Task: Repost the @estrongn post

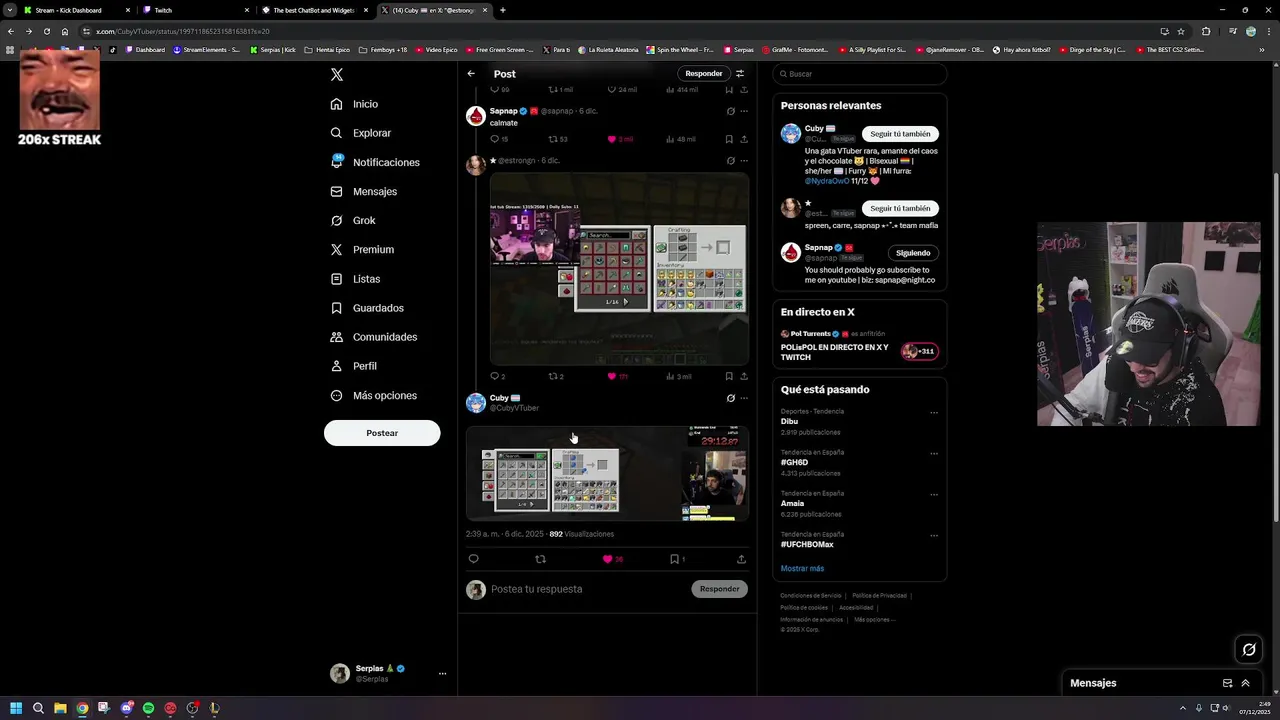Action: (552, 376)
